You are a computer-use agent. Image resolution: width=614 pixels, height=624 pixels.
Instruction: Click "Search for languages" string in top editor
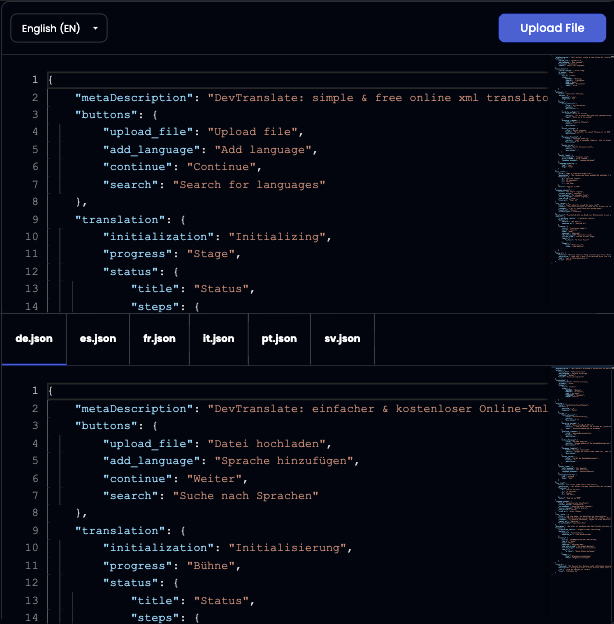[249, 185]
